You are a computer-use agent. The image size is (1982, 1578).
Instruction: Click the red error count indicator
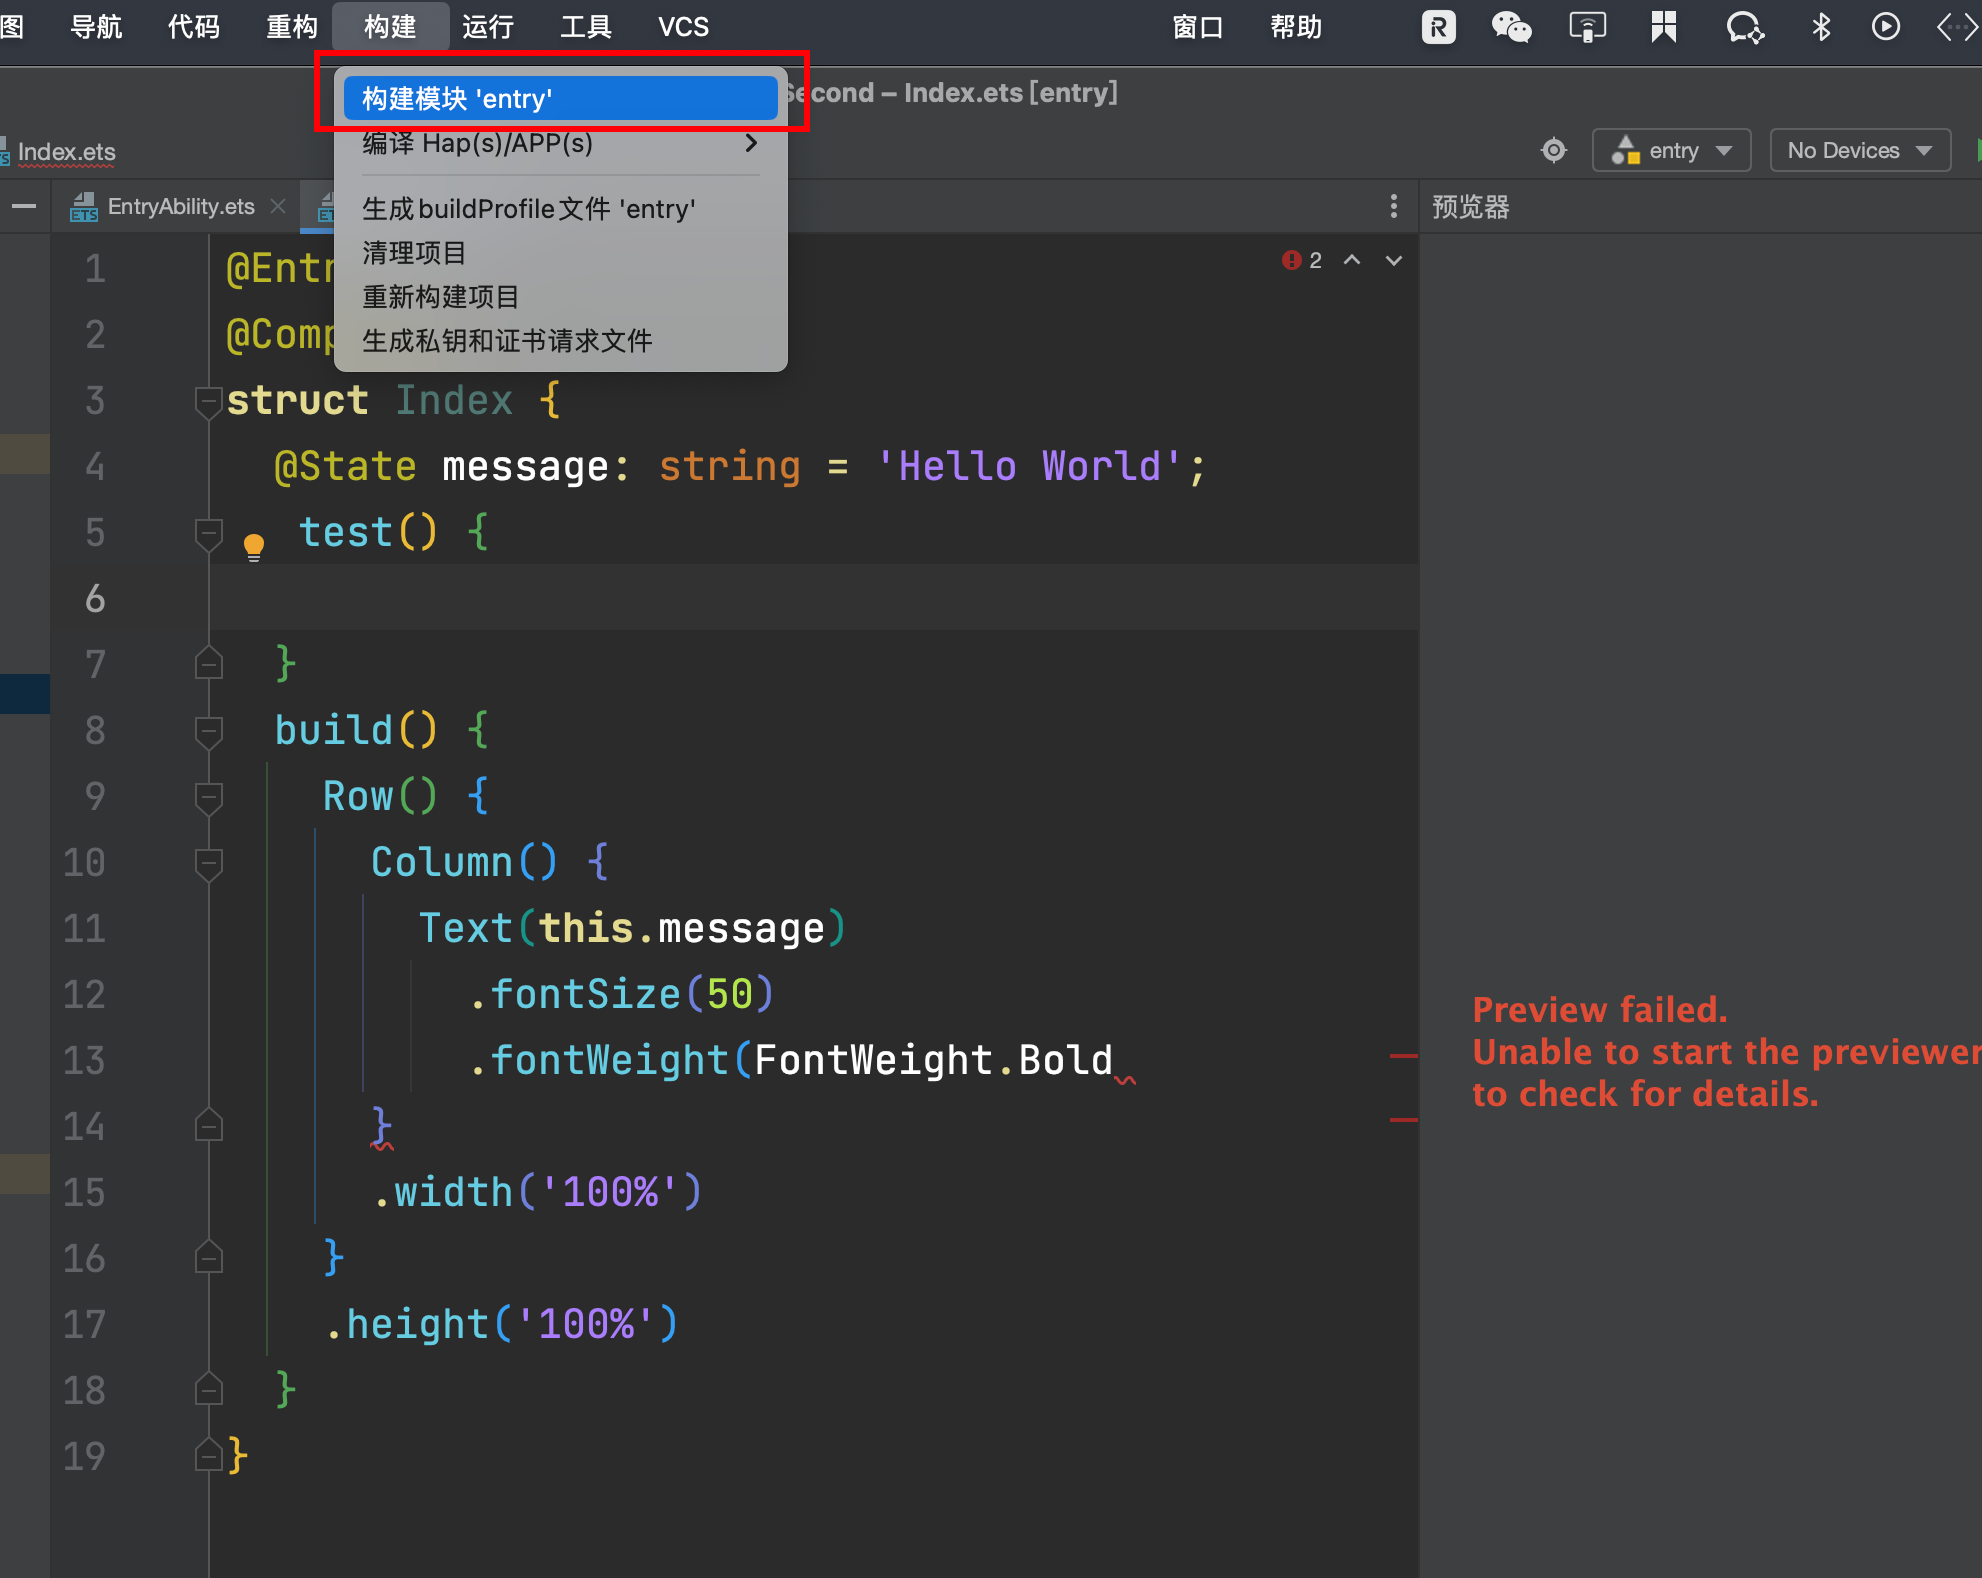(1302, 260)
